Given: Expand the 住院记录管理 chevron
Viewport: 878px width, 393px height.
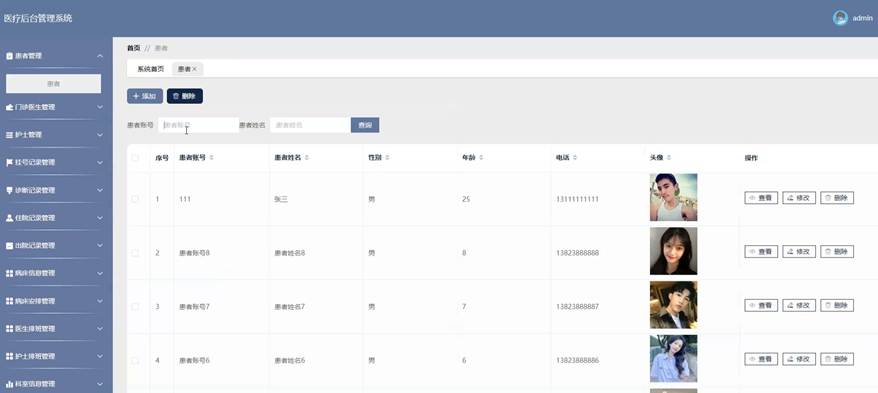Looking at the screenshot, I should pyautogui.click(x=100, y=218).
